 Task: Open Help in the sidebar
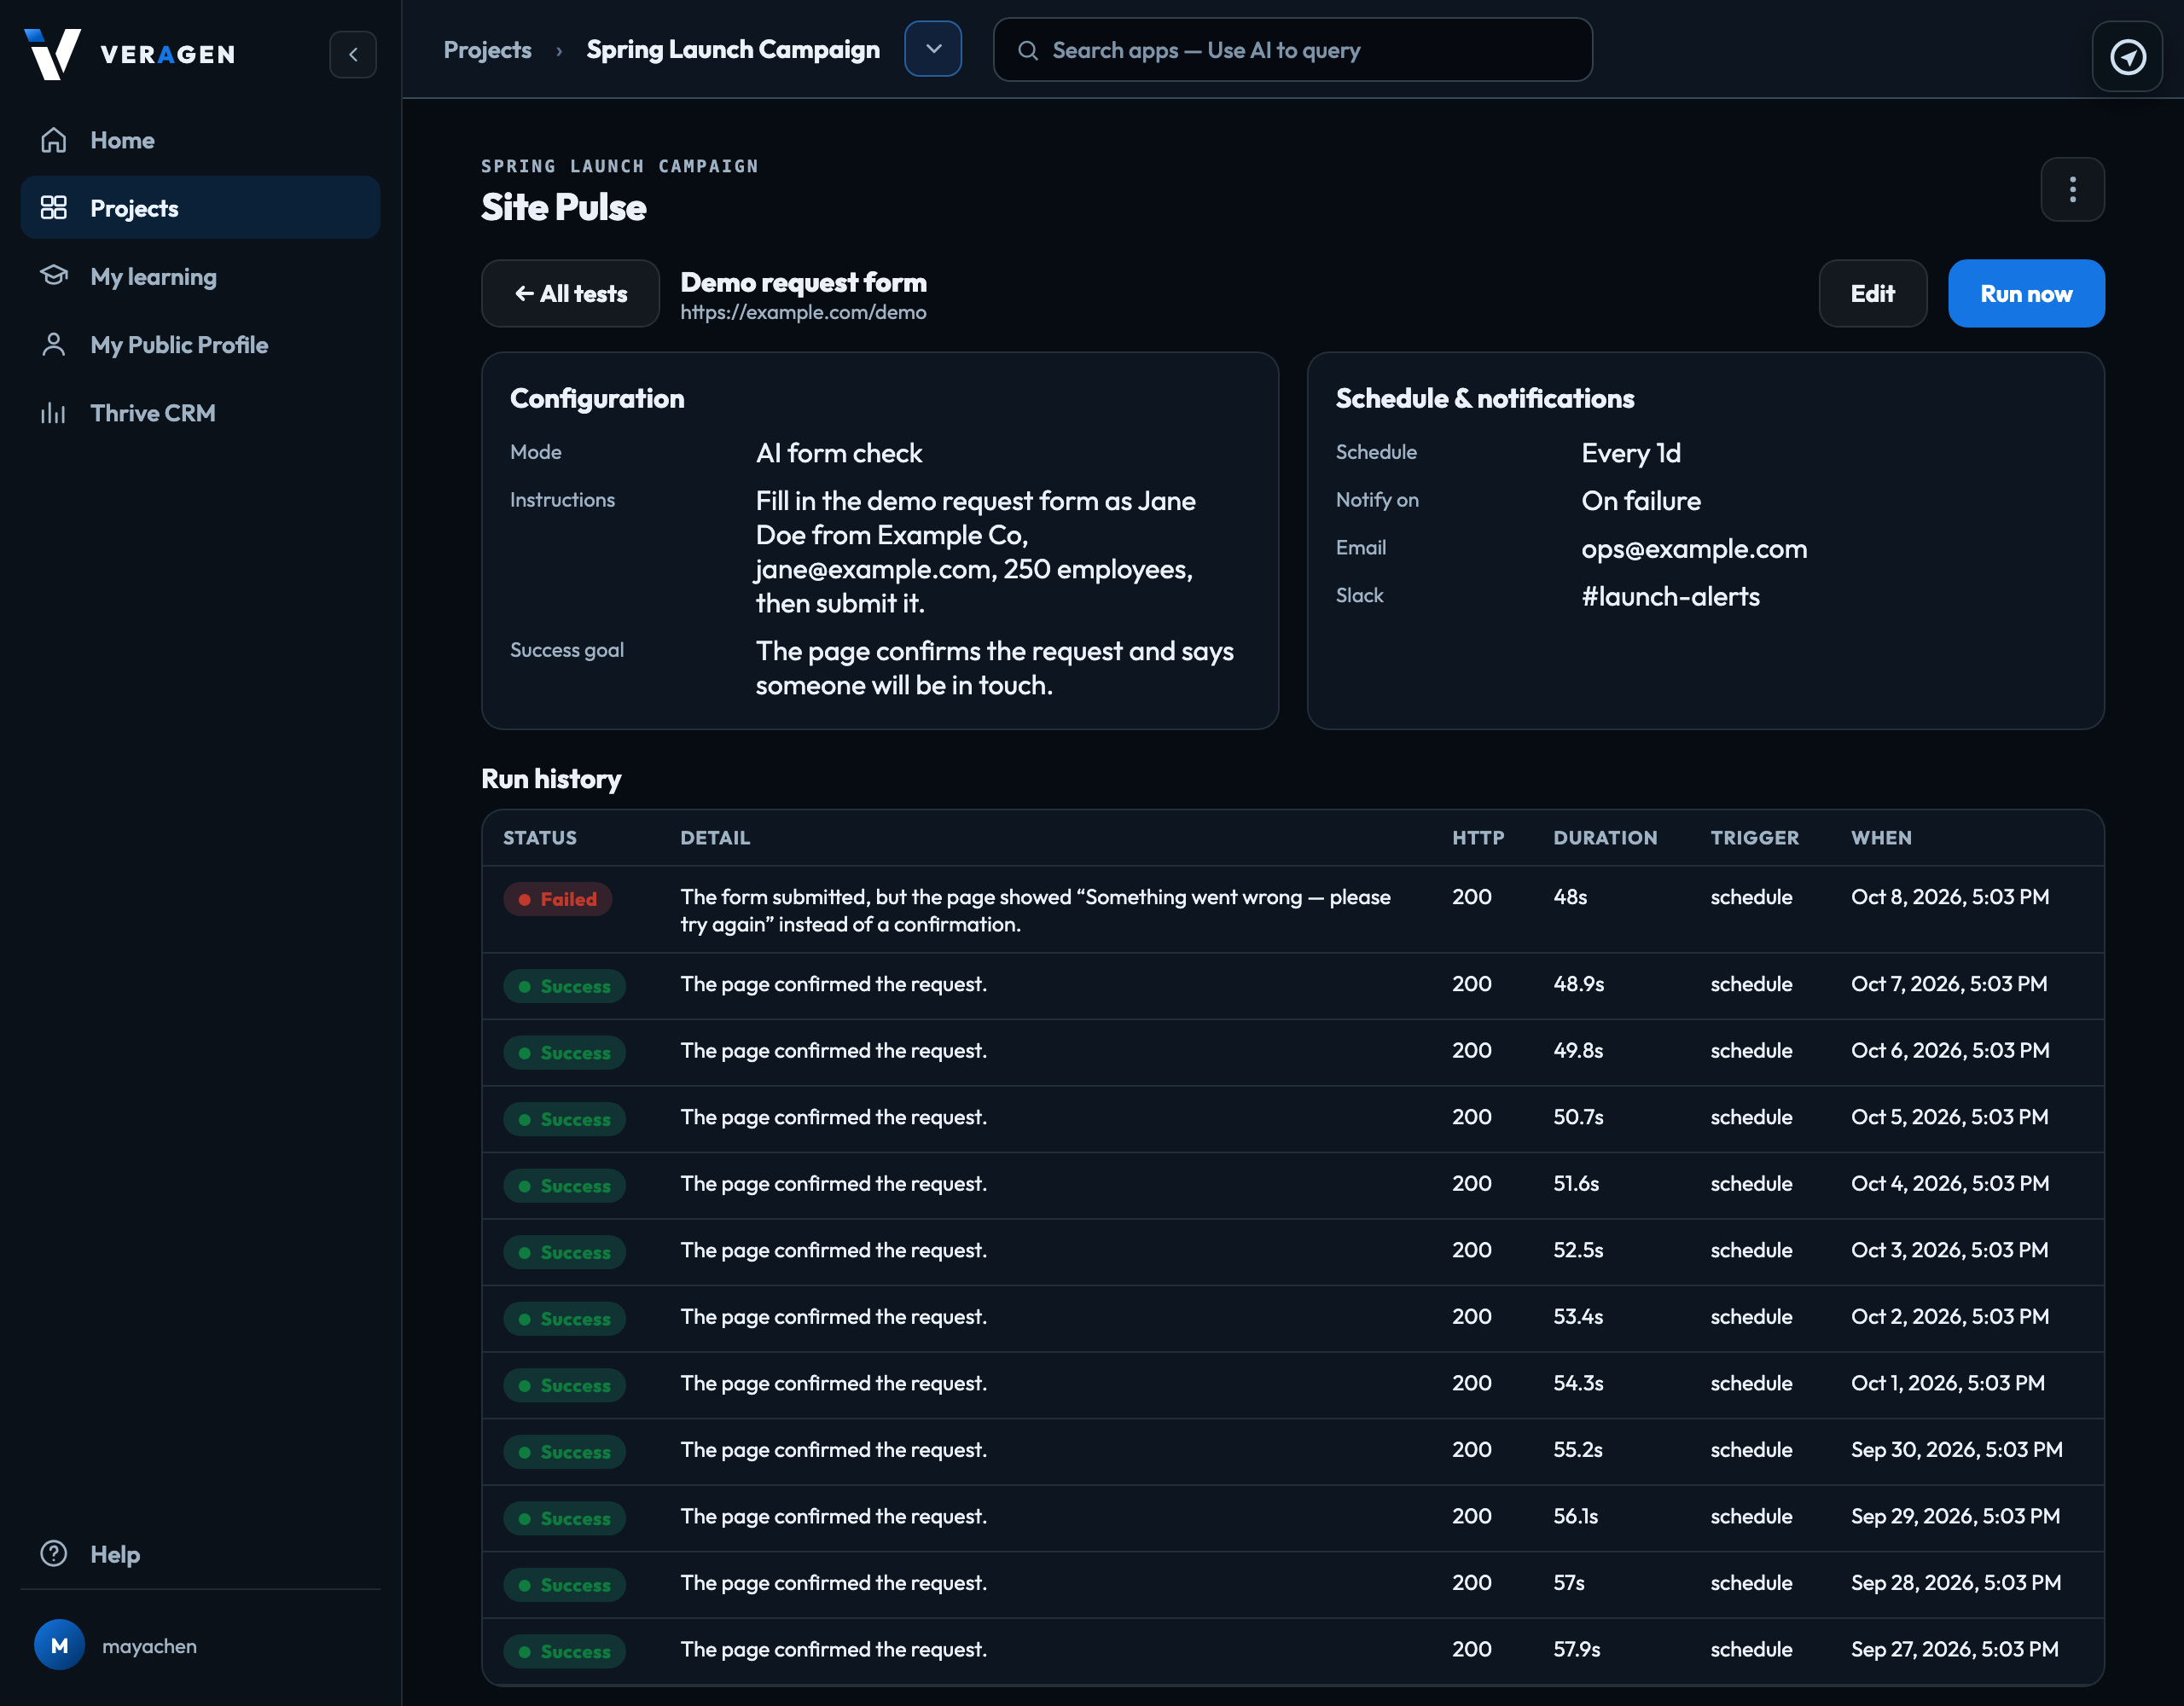(x=200, y=1553)
